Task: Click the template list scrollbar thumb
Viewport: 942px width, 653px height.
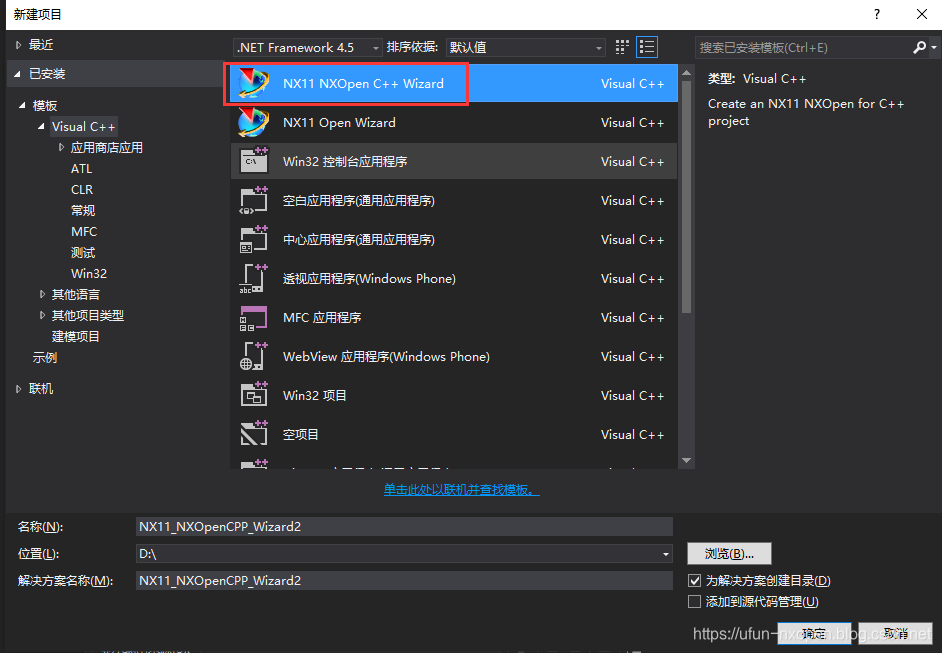Action: click(686, 197)
